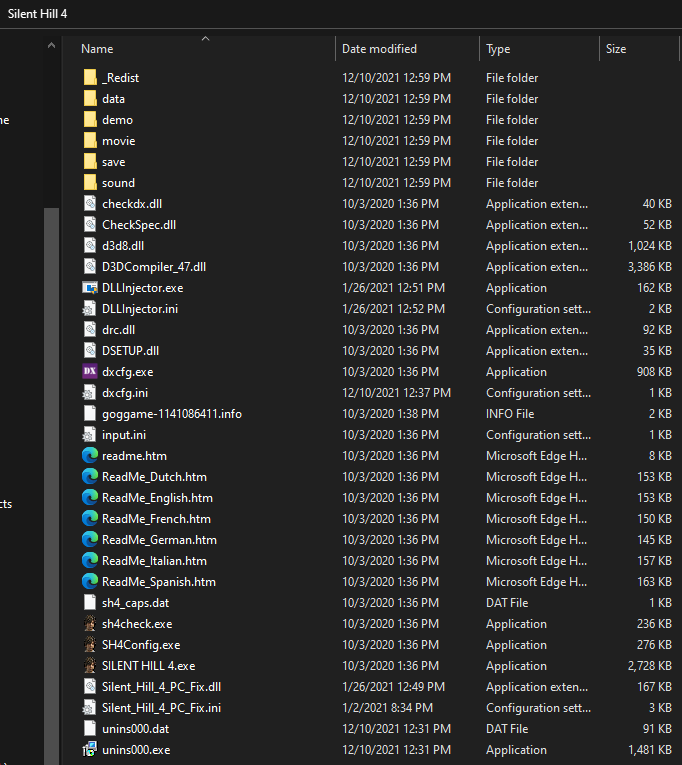Viewport: 682px width, 765px height.
Task: Click the 1,024 KB size cell
Action: point(650,246)
